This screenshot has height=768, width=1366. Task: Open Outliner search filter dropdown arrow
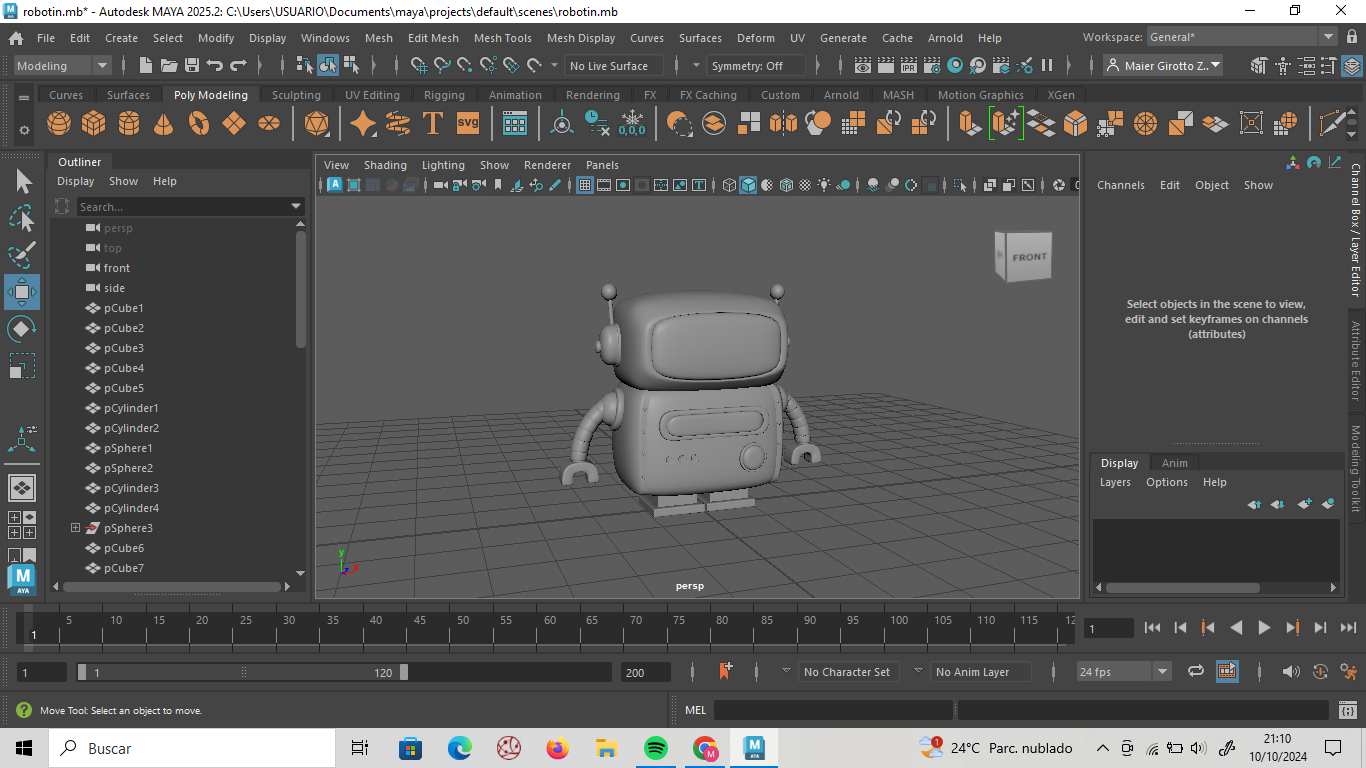[x=296, y=206]
